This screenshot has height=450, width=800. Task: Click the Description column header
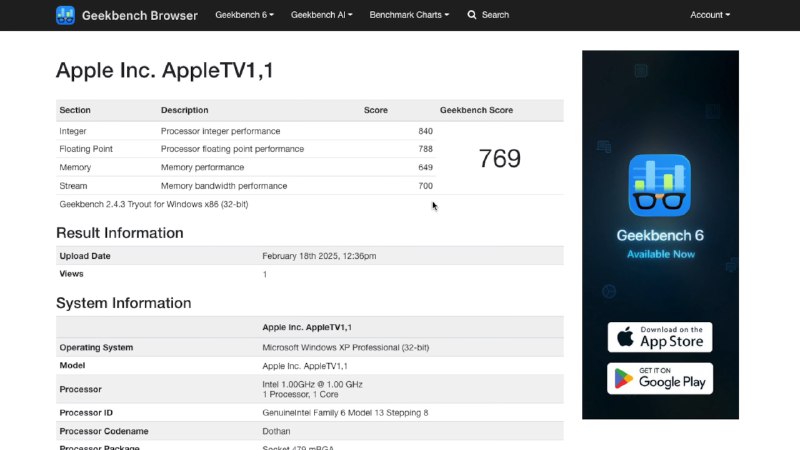pyautogui.click(x=184, y=110)
